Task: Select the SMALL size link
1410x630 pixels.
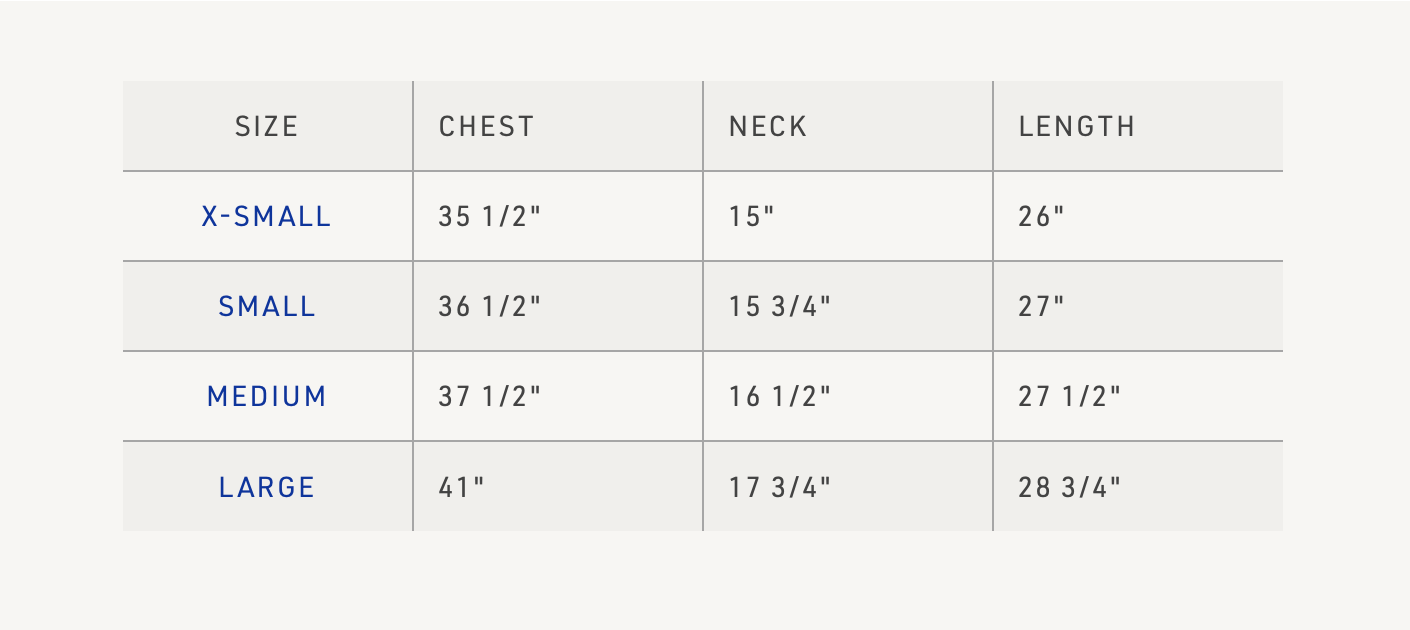Action: click(x=267, y=307)
